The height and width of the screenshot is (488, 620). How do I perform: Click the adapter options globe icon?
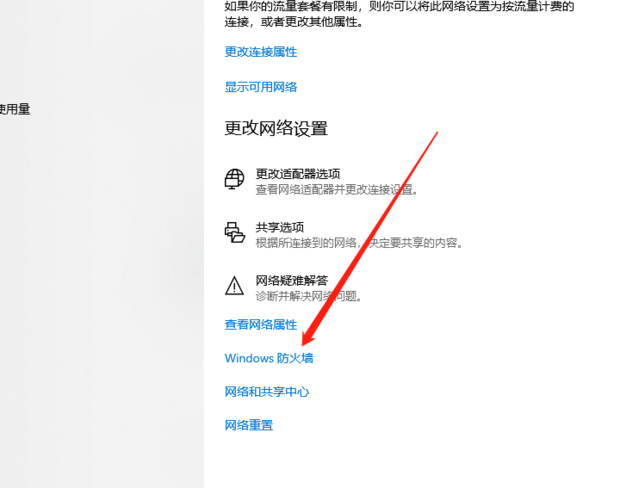(x=234, y=179)
